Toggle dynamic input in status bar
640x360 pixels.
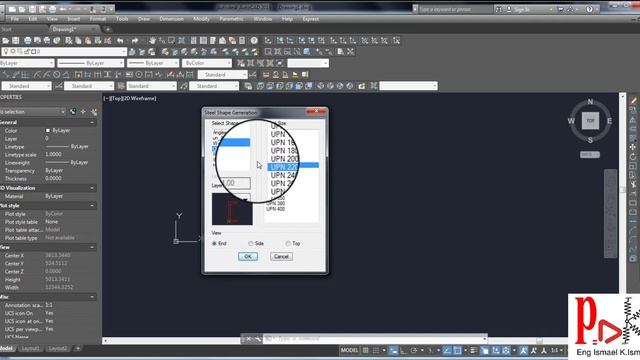pyautogui.click(x=394, y=350)
